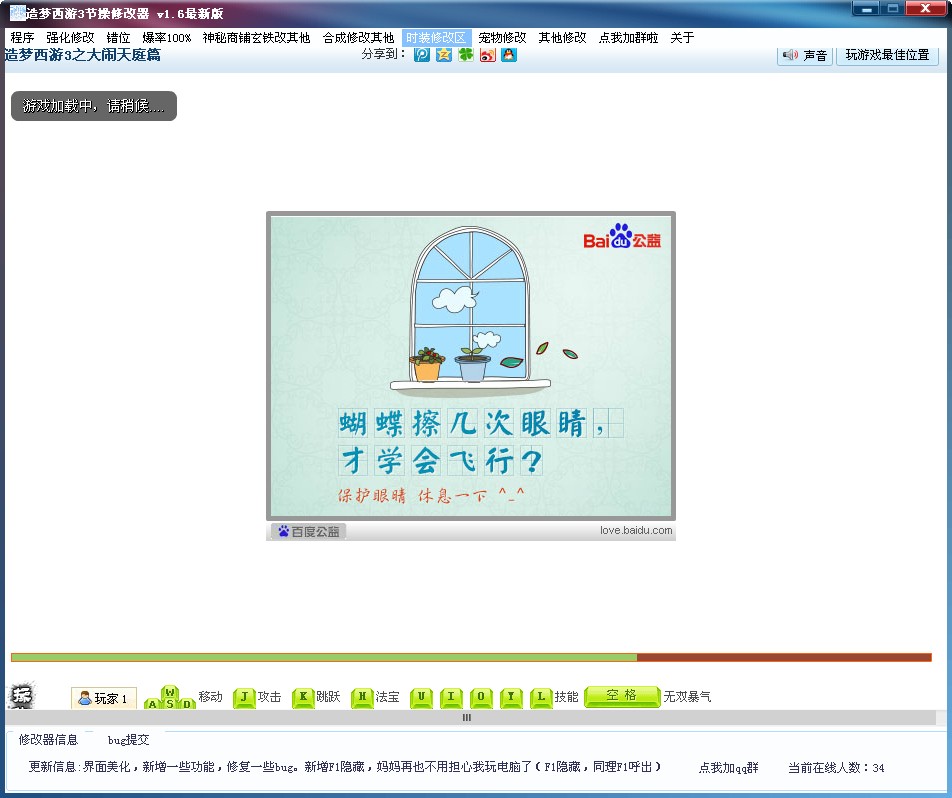The width and height of the screenshot is (952, 798).
Task: Share to Tencent Weibo icon
Action: pos(421,55)
